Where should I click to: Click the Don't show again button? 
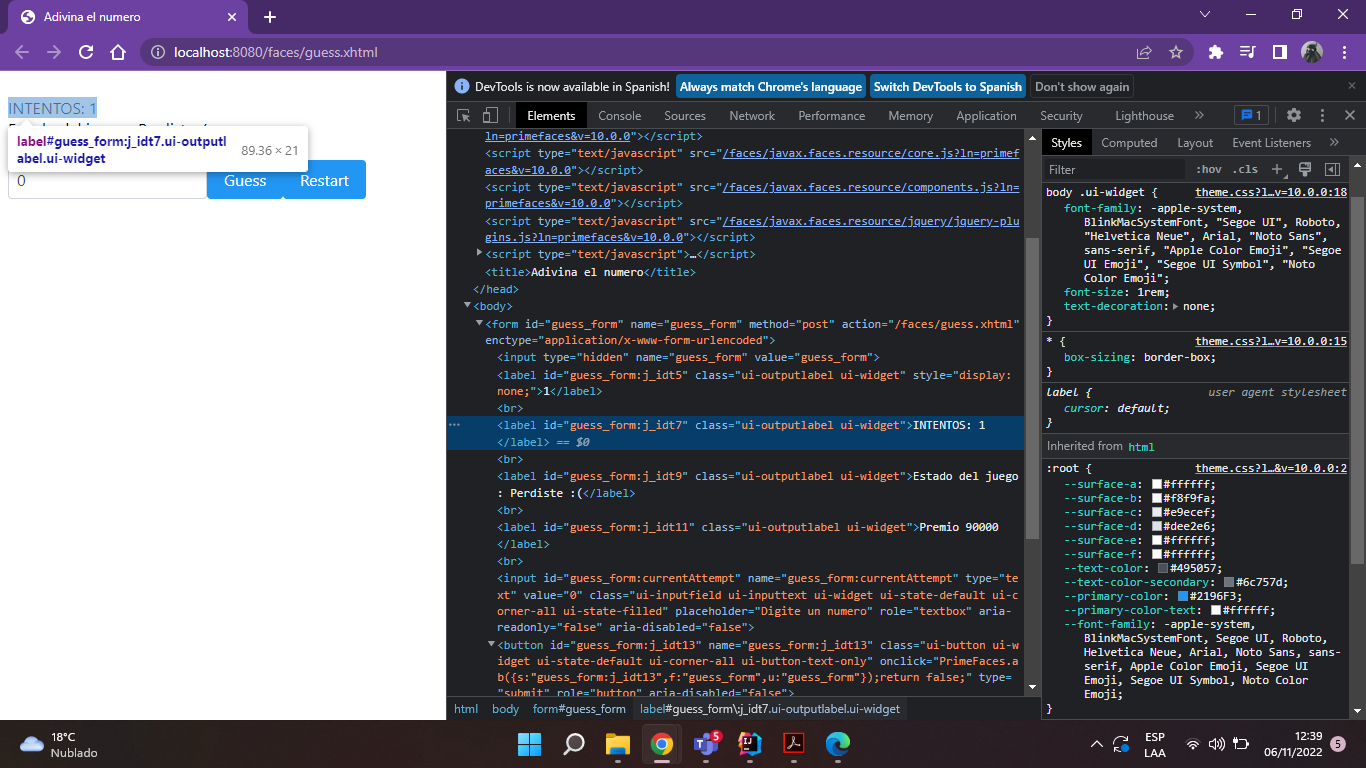[1082, 87]
